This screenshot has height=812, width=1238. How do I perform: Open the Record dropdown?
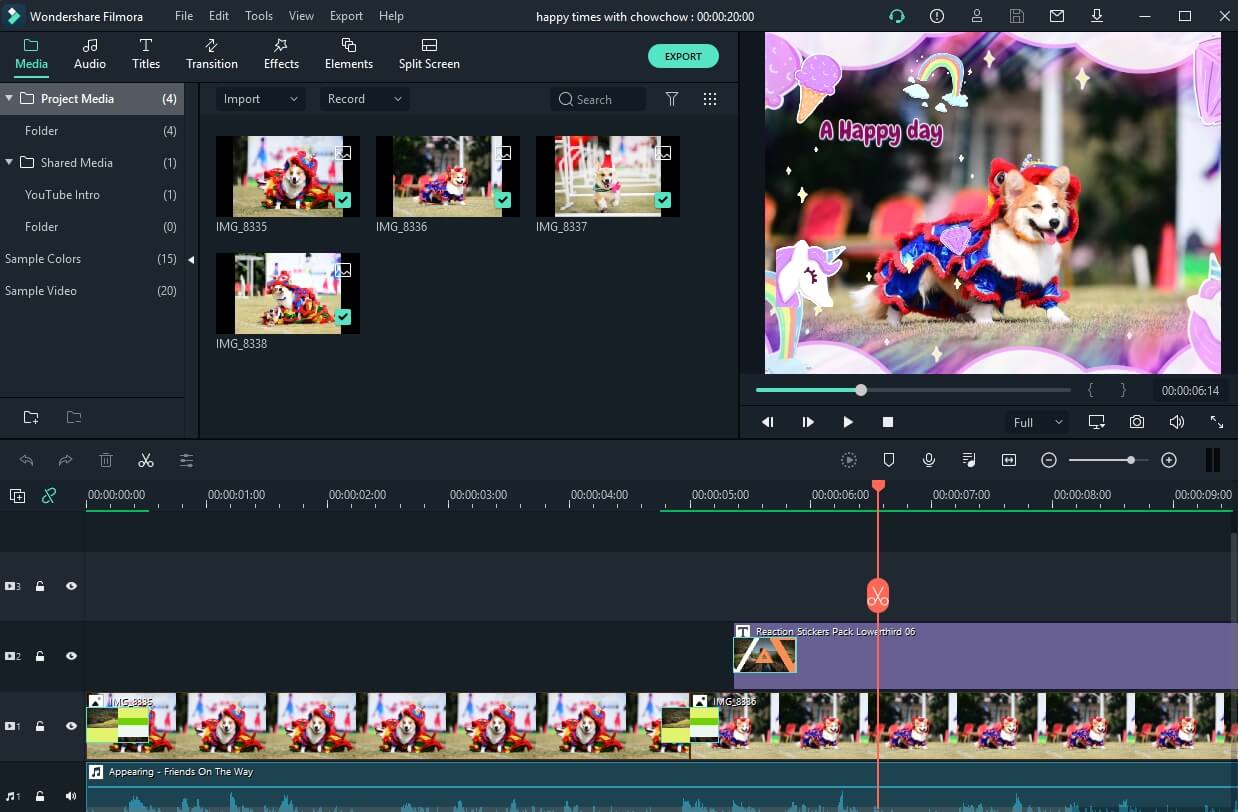(x=364, y=99)
